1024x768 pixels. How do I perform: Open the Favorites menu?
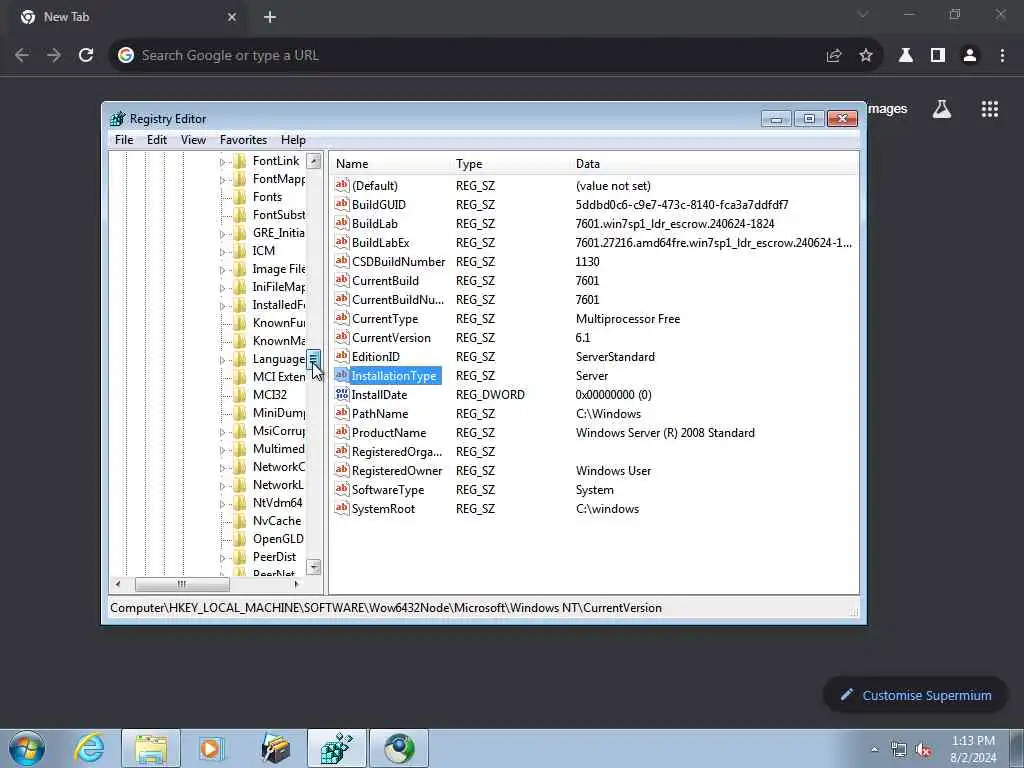[x=243, y=140]
